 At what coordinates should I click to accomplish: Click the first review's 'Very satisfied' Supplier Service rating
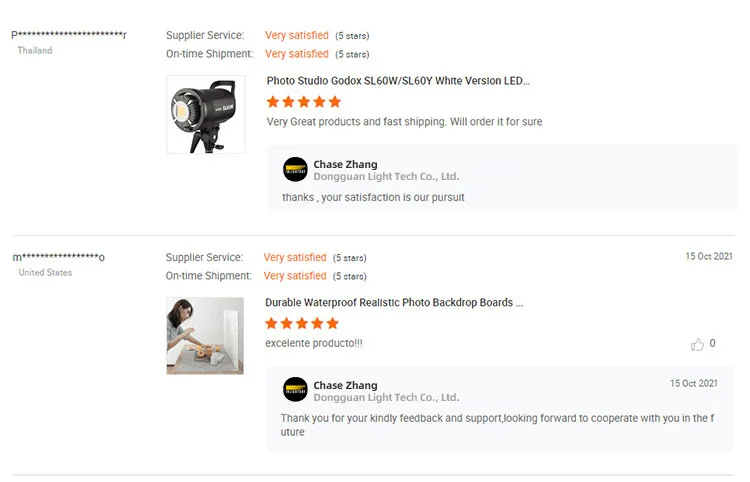297,35
